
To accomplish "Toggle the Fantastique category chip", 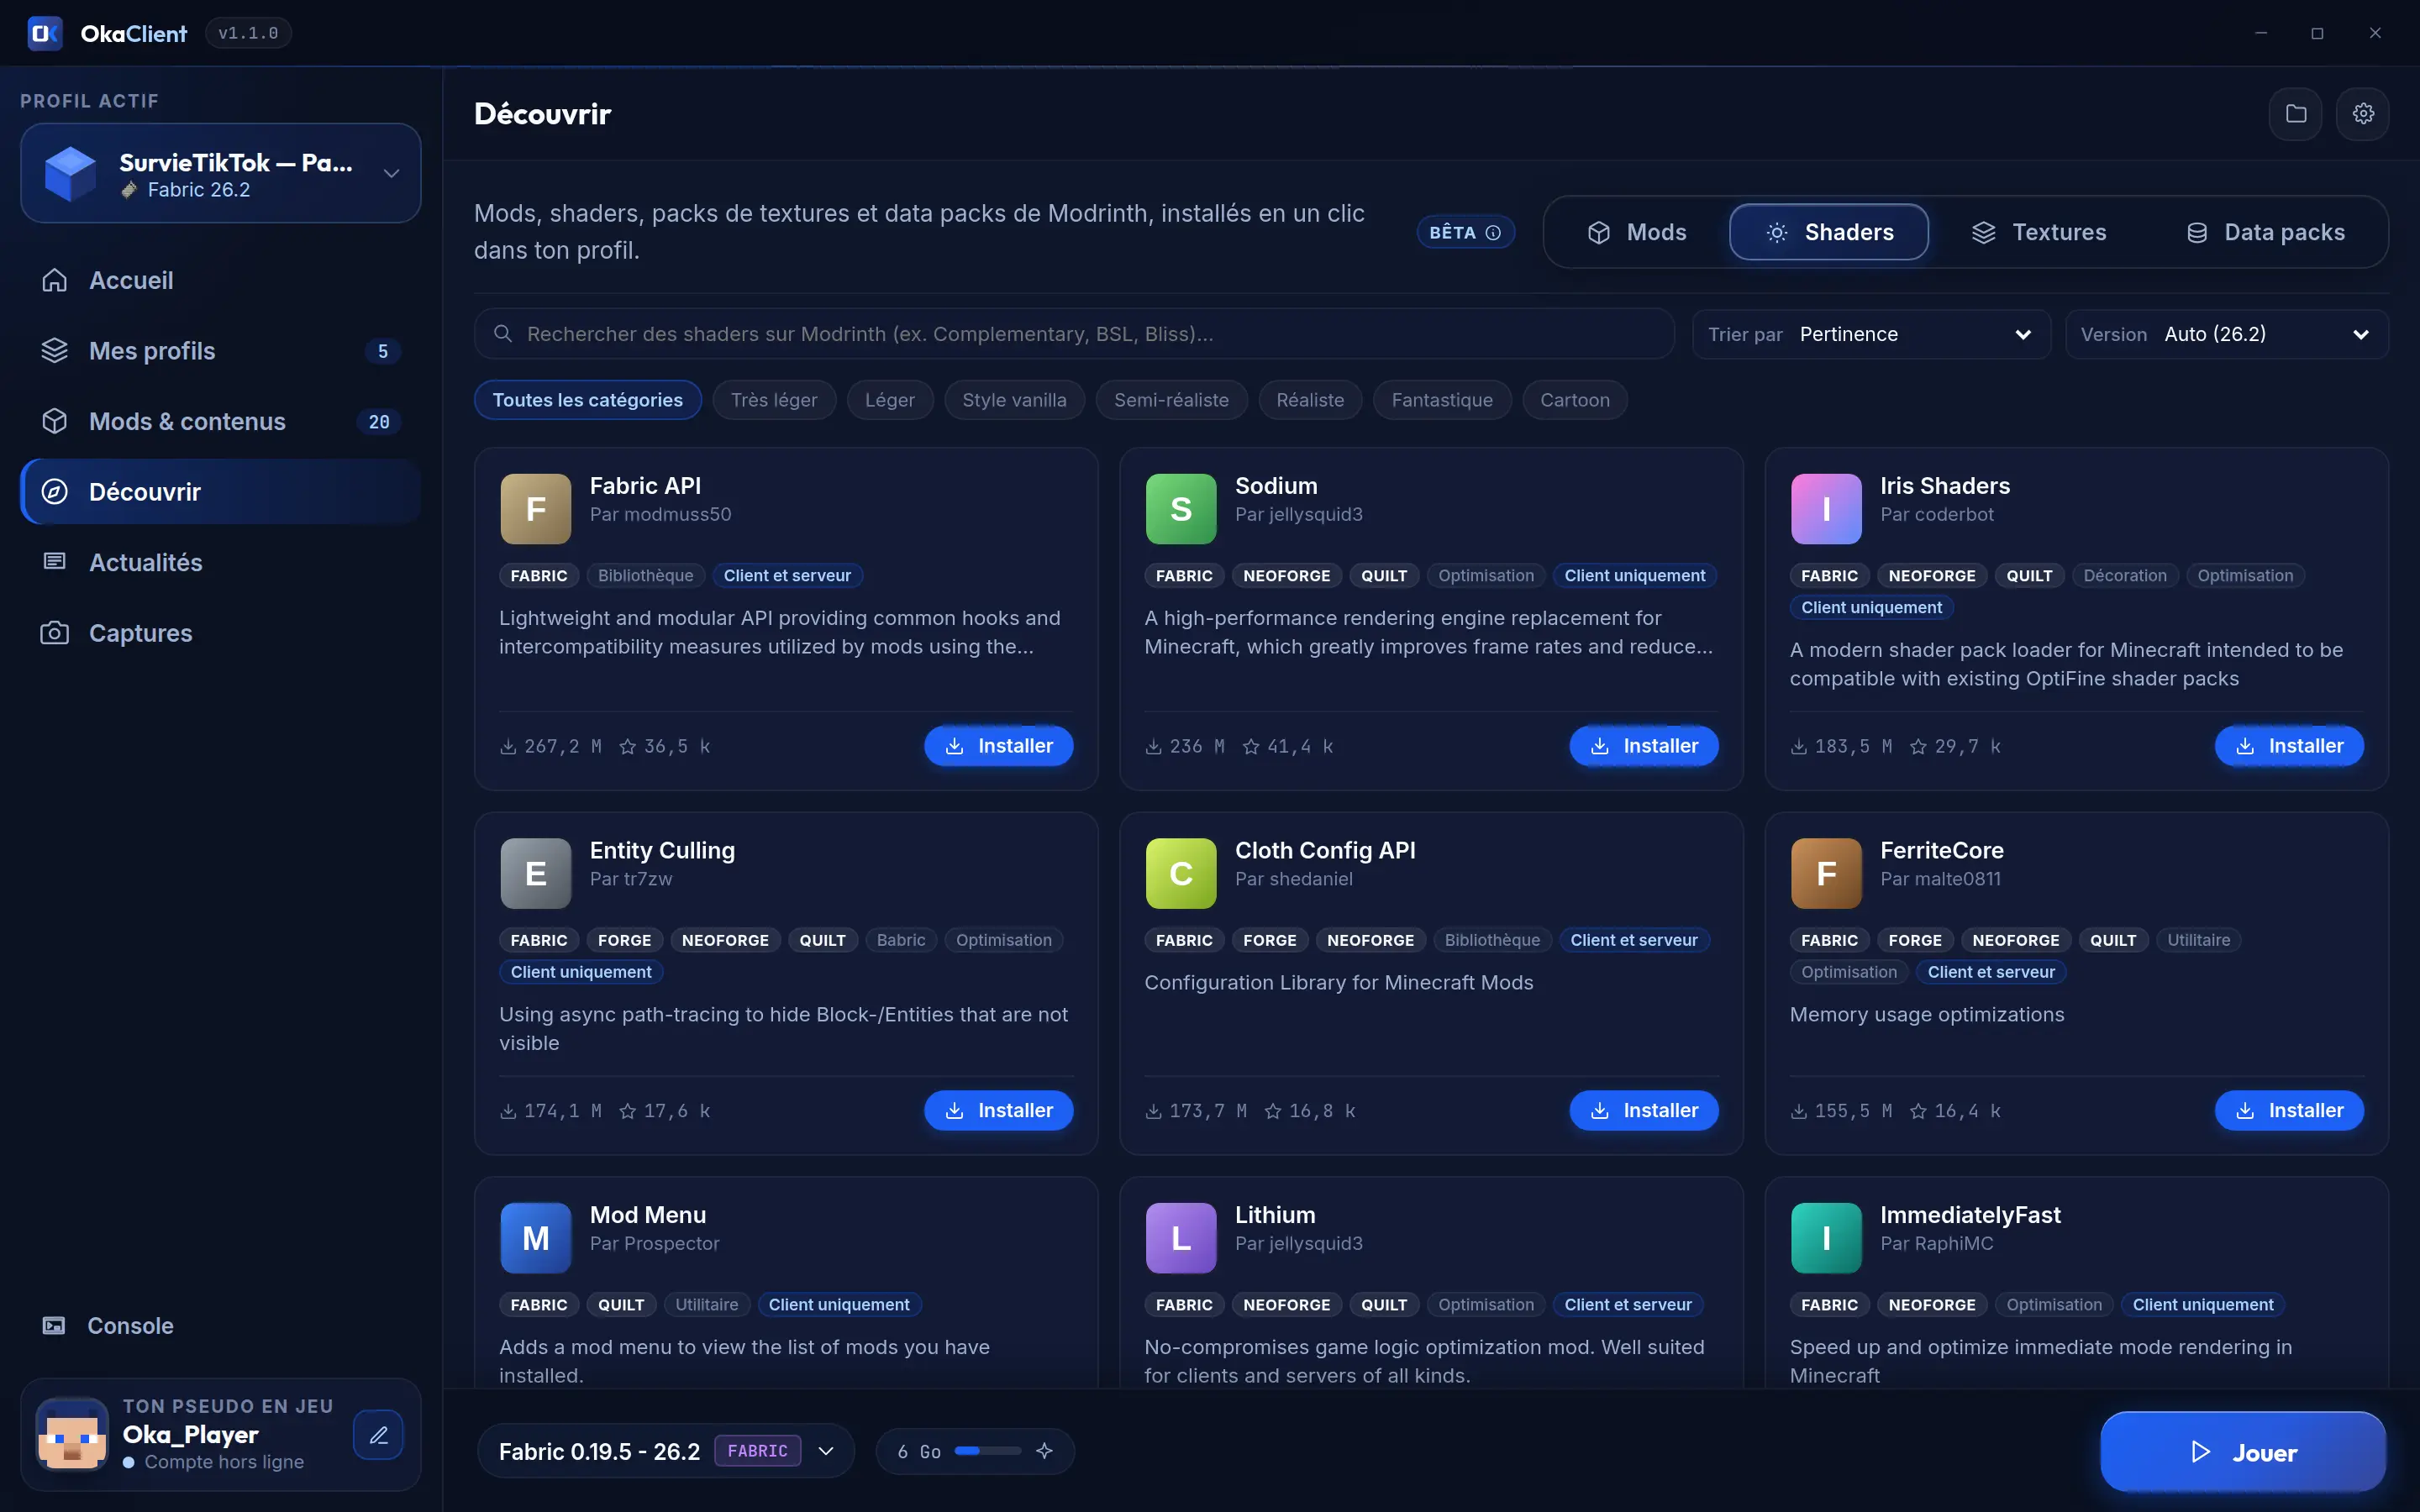I will [1442, 400].
